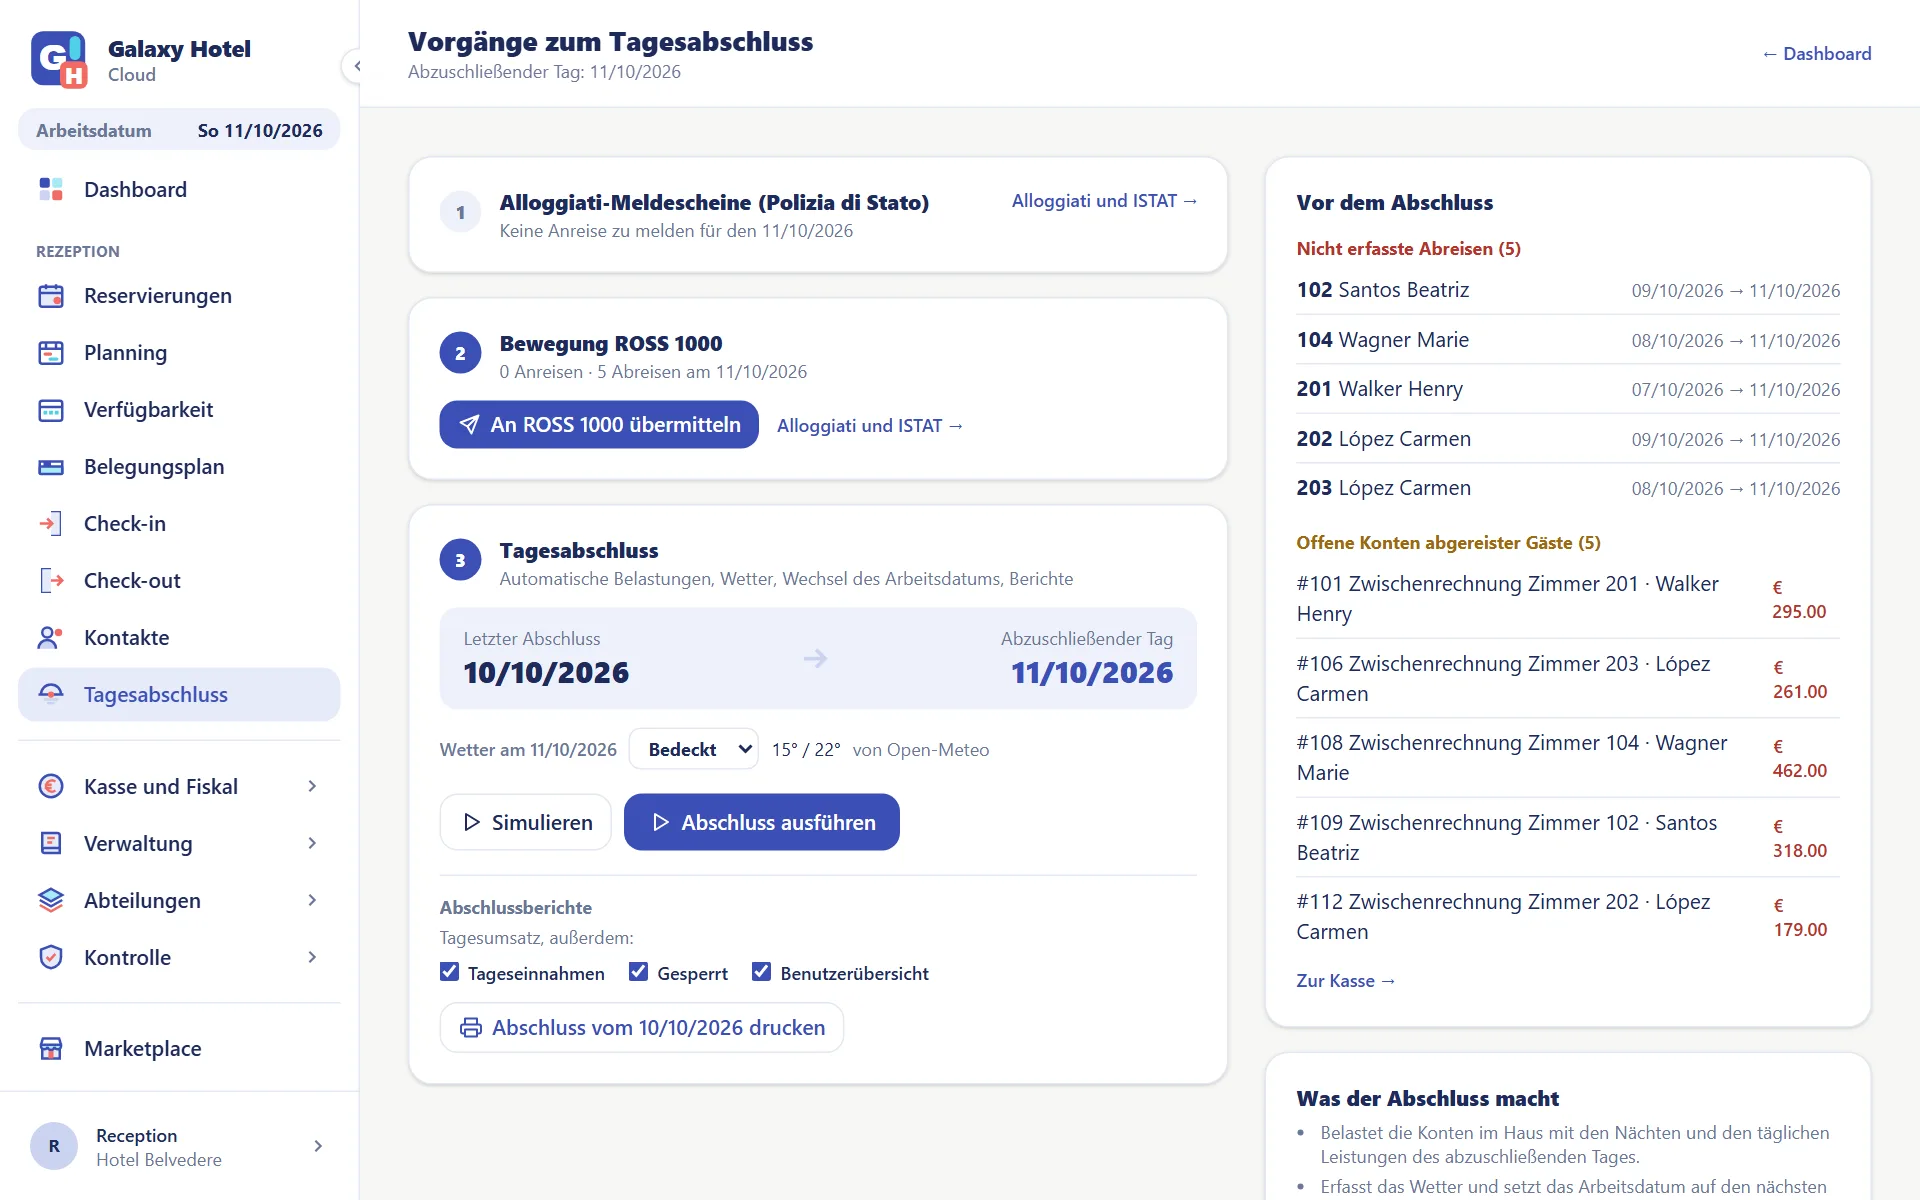Viewport: 1920px width, 1200px height.
Task: Click the Kasse und Fiskal euro icon
Action: pos(51,787)
